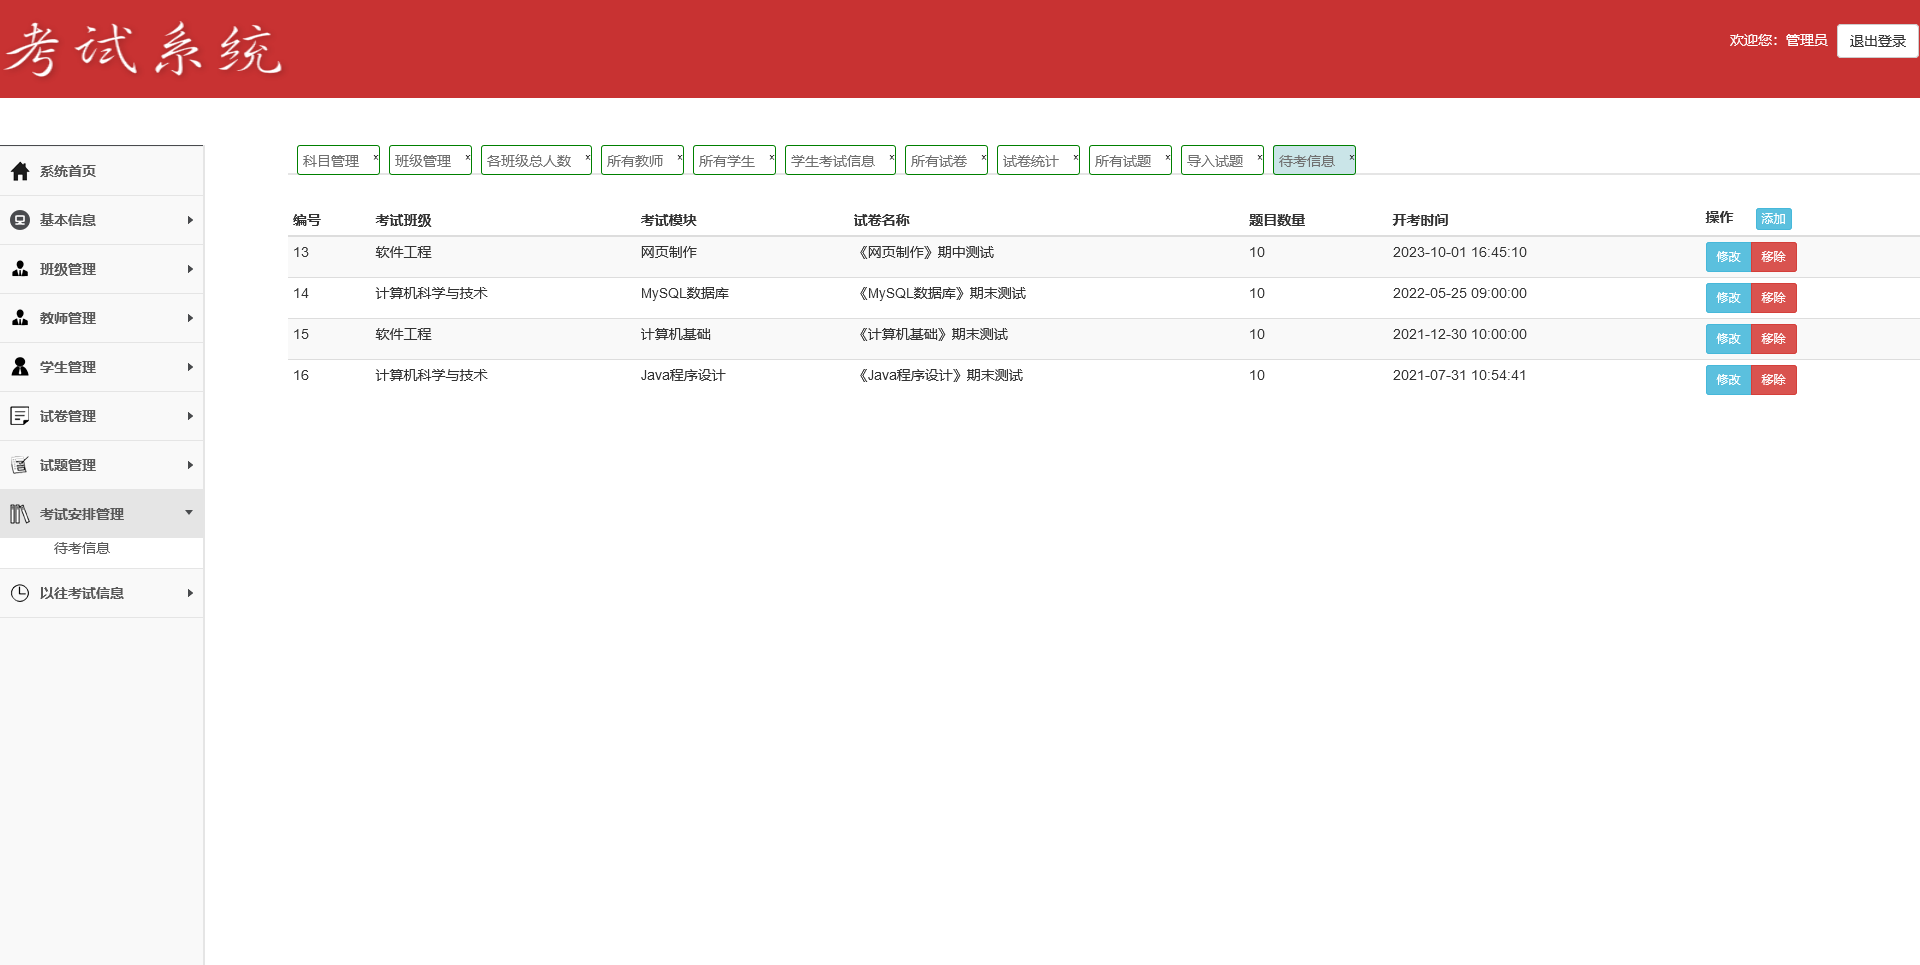
Task: Close the 科目管理 tab
Action: click(x=375, y=156)
